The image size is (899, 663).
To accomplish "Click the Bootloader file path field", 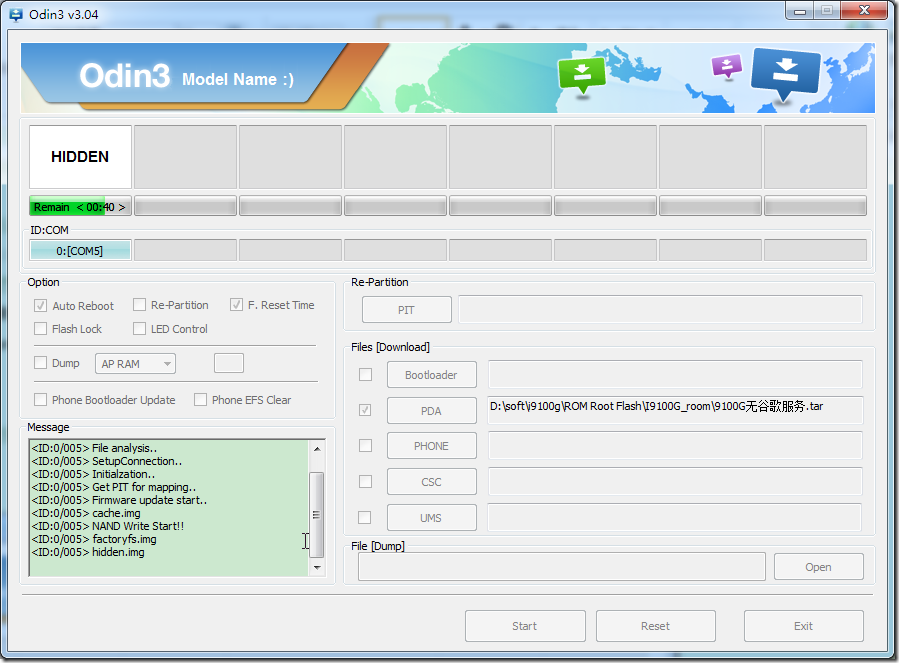I will [x=675, y=375].
